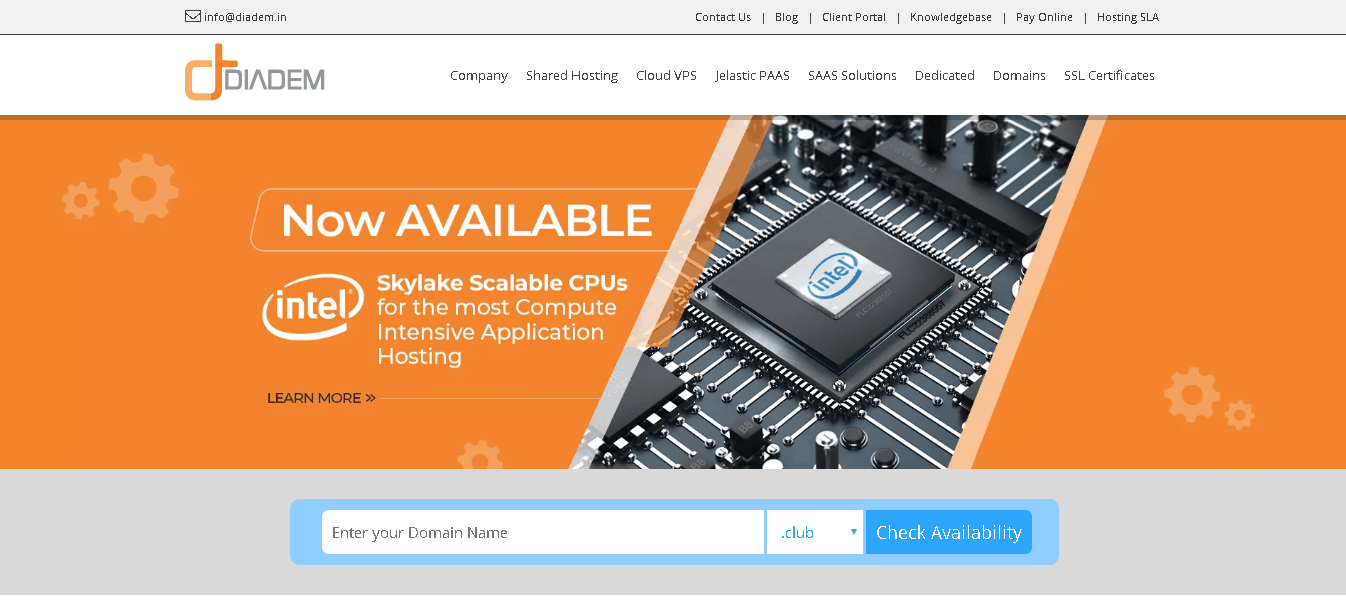Open the Knowledgebase link
The width and height of the screenshot is (1346, 610).
click(951, 17)
